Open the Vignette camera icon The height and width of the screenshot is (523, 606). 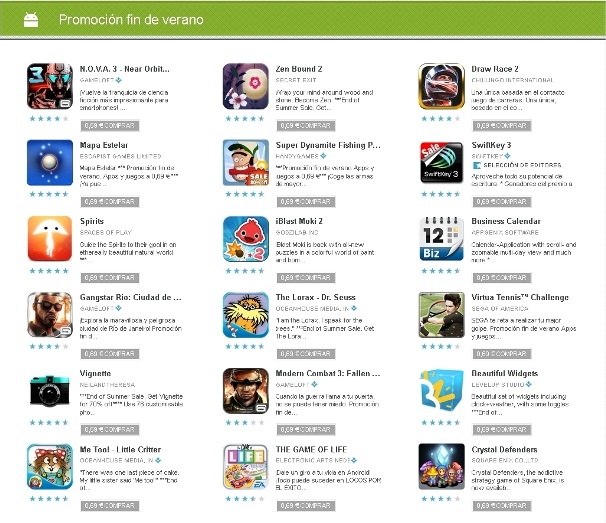click(x=50, y=391)
